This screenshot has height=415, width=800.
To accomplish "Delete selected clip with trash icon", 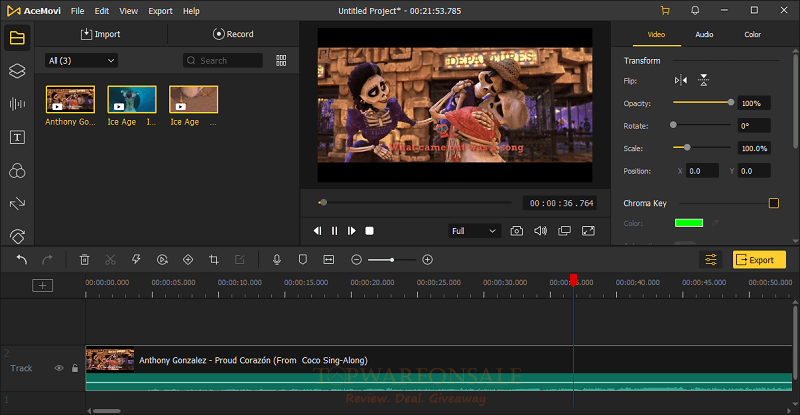I will (x=84, y=260).
